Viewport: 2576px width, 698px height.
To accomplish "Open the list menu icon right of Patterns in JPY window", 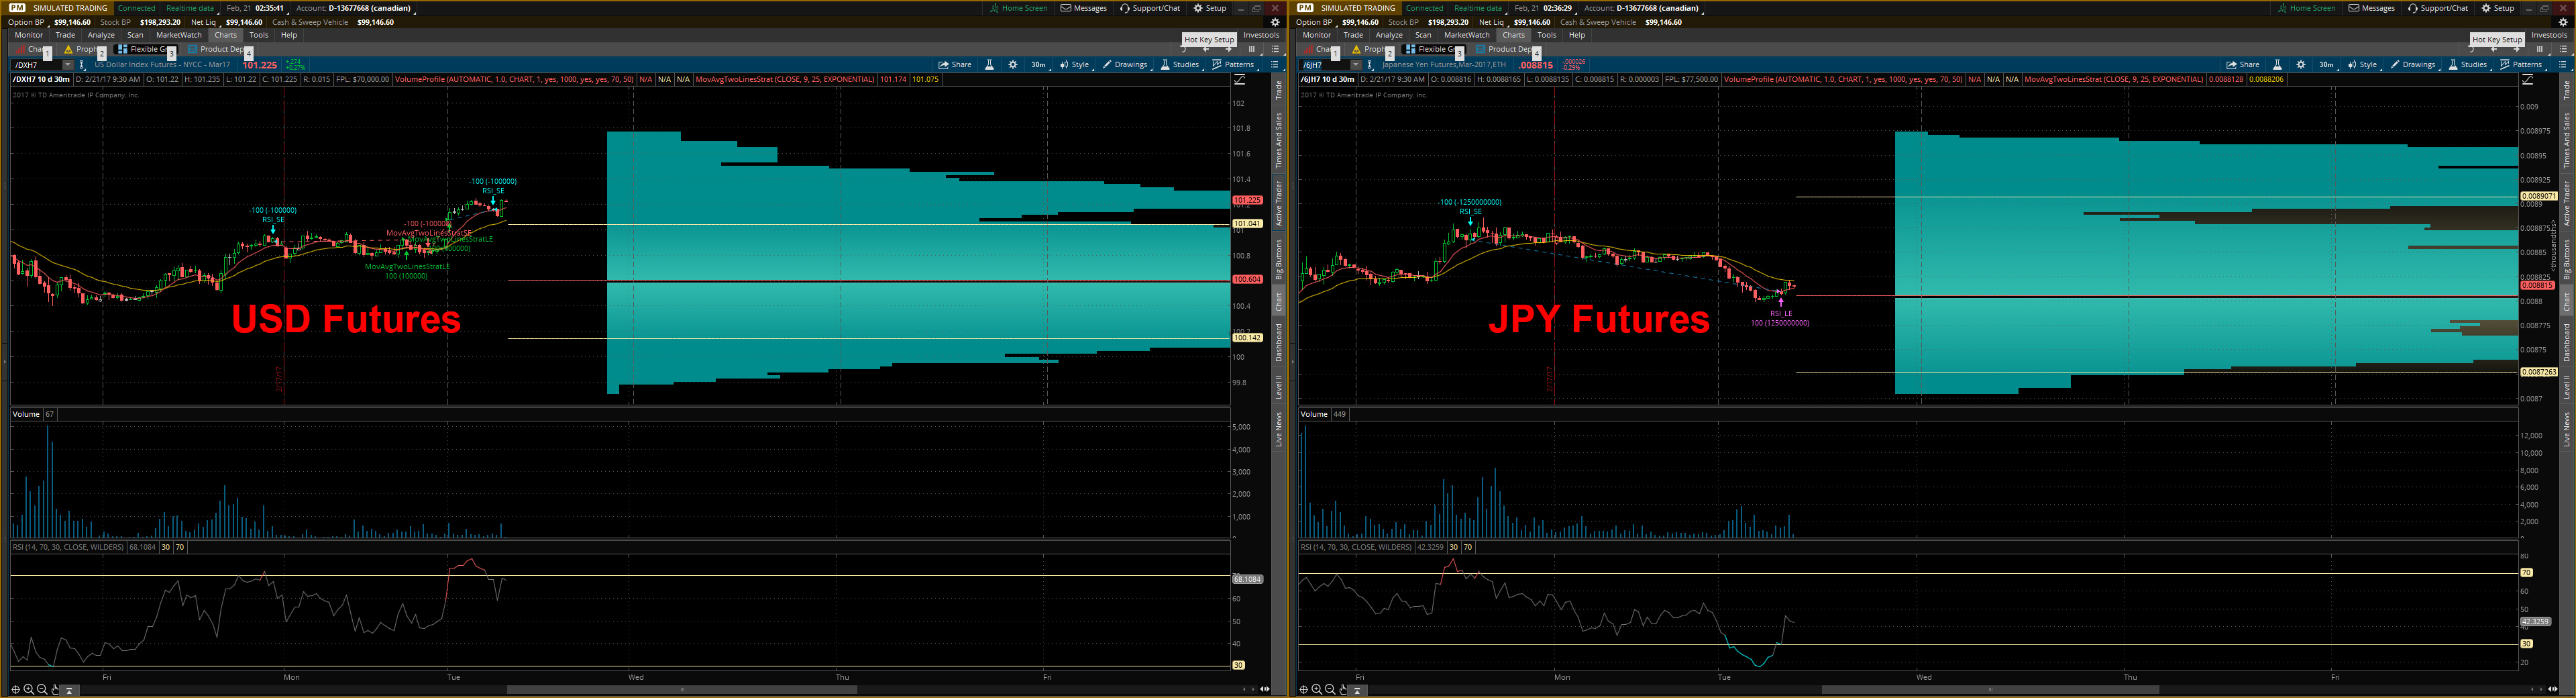I will (2563, 65).
